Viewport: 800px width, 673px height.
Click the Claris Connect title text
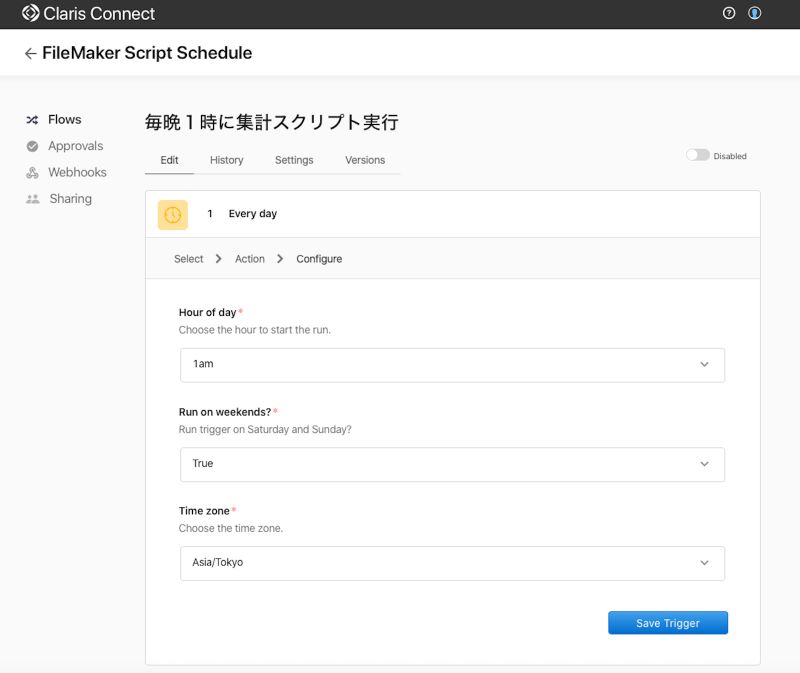[98, 14]
